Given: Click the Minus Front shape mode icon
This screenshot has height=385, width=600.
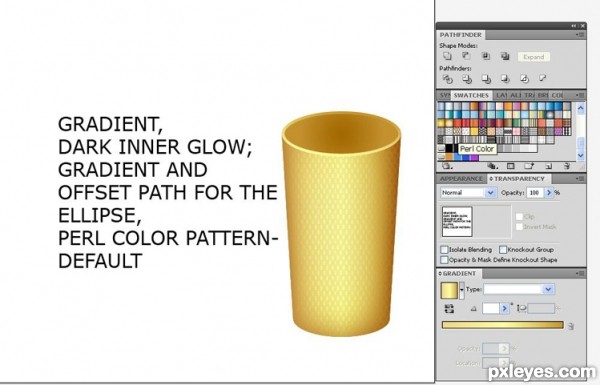Looking at the screenshot, I should 466,56.
